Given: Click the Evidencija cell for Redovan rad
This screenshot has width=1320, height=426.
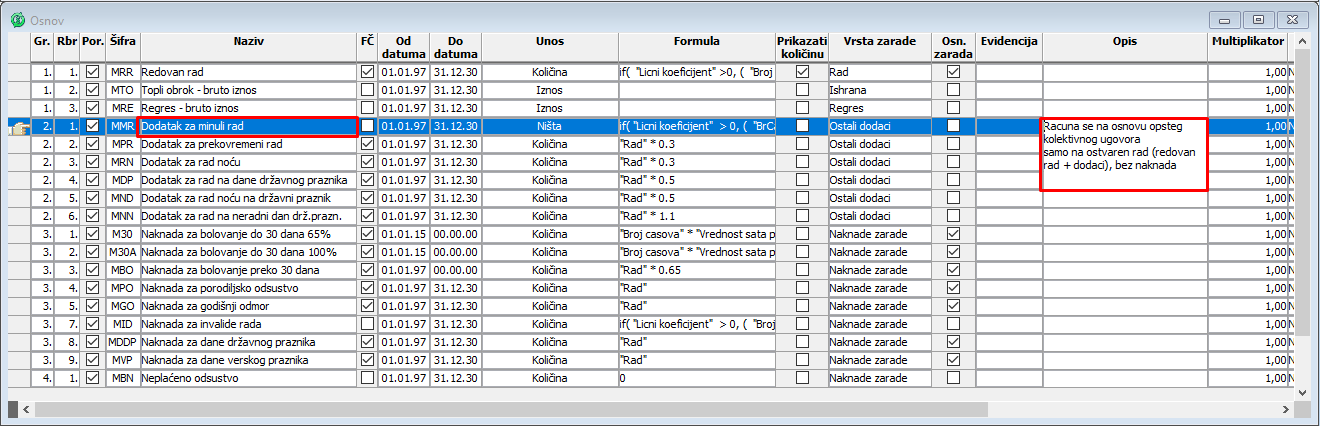Looking at the screenshot, I should (1009, 72).
